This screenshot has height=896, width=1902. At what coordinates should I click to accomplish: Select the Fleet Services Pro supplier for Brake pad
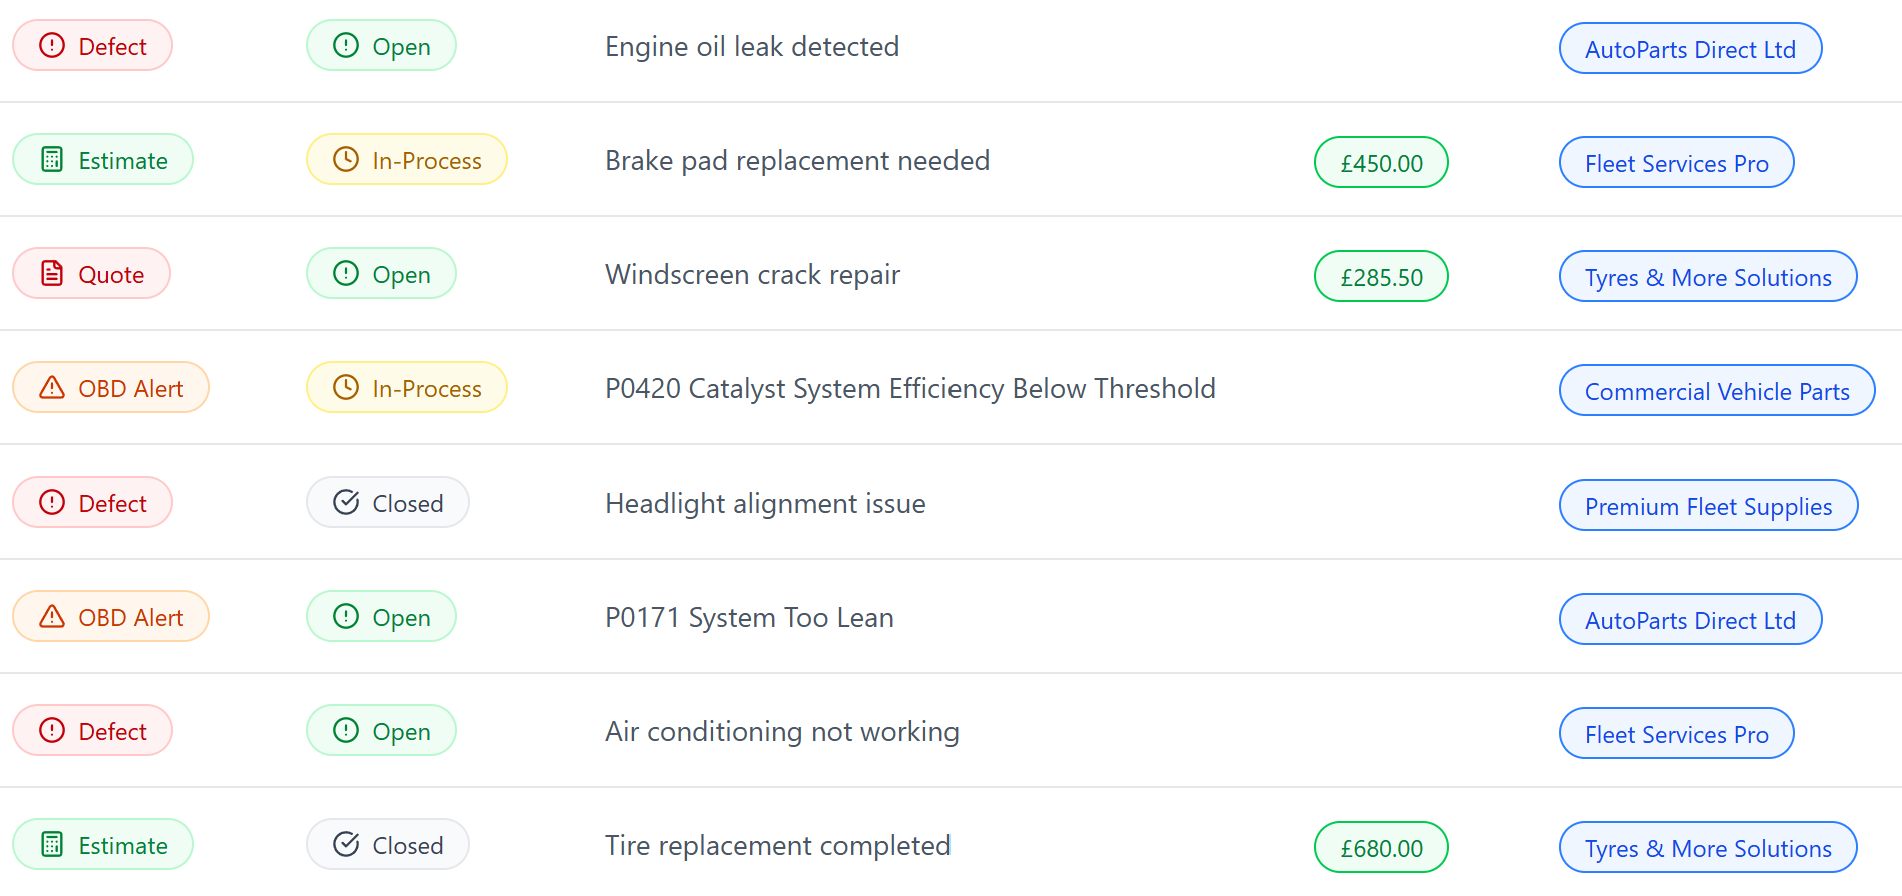[1676, 163]
